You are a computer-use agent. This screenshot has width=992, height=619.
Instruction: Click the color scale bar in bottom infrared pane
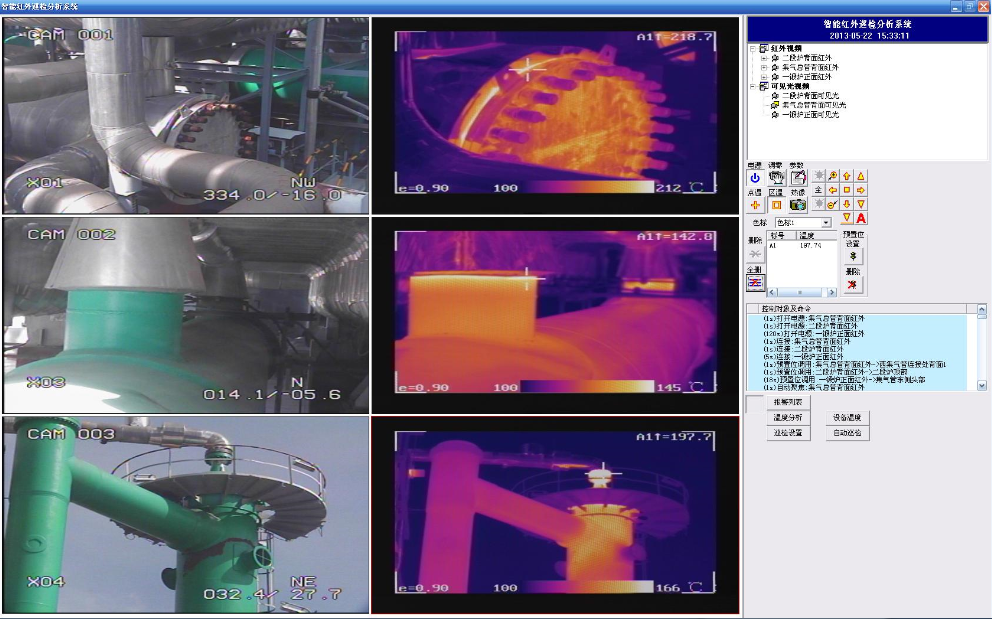pyautogui.click(x=588, y=587)
